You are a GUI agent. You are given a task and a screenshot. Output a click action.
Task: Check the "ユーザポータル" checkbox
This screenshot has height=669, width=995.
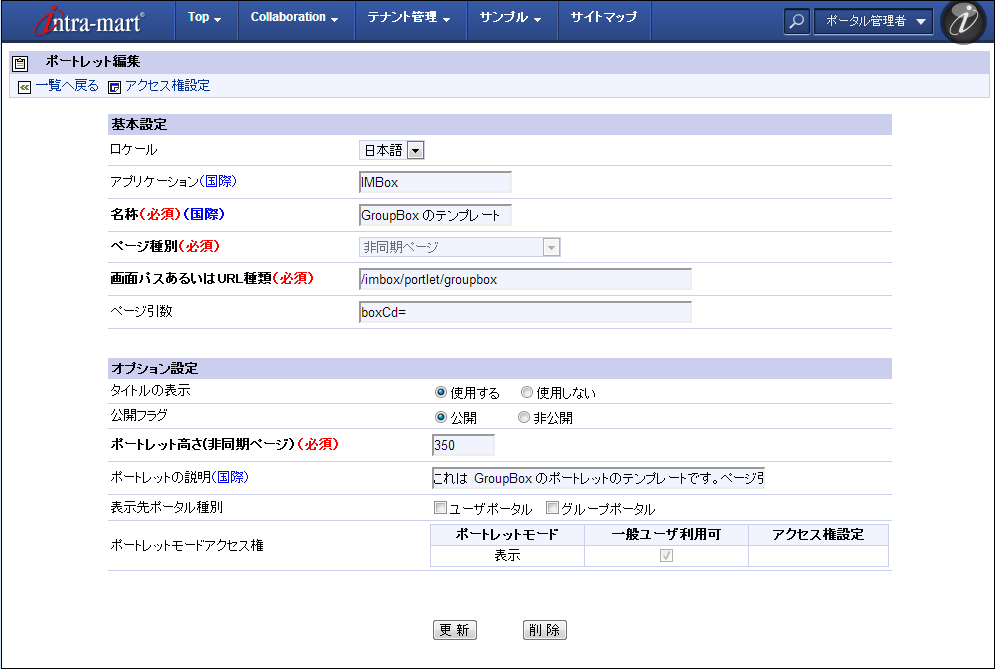pos(440,508)
